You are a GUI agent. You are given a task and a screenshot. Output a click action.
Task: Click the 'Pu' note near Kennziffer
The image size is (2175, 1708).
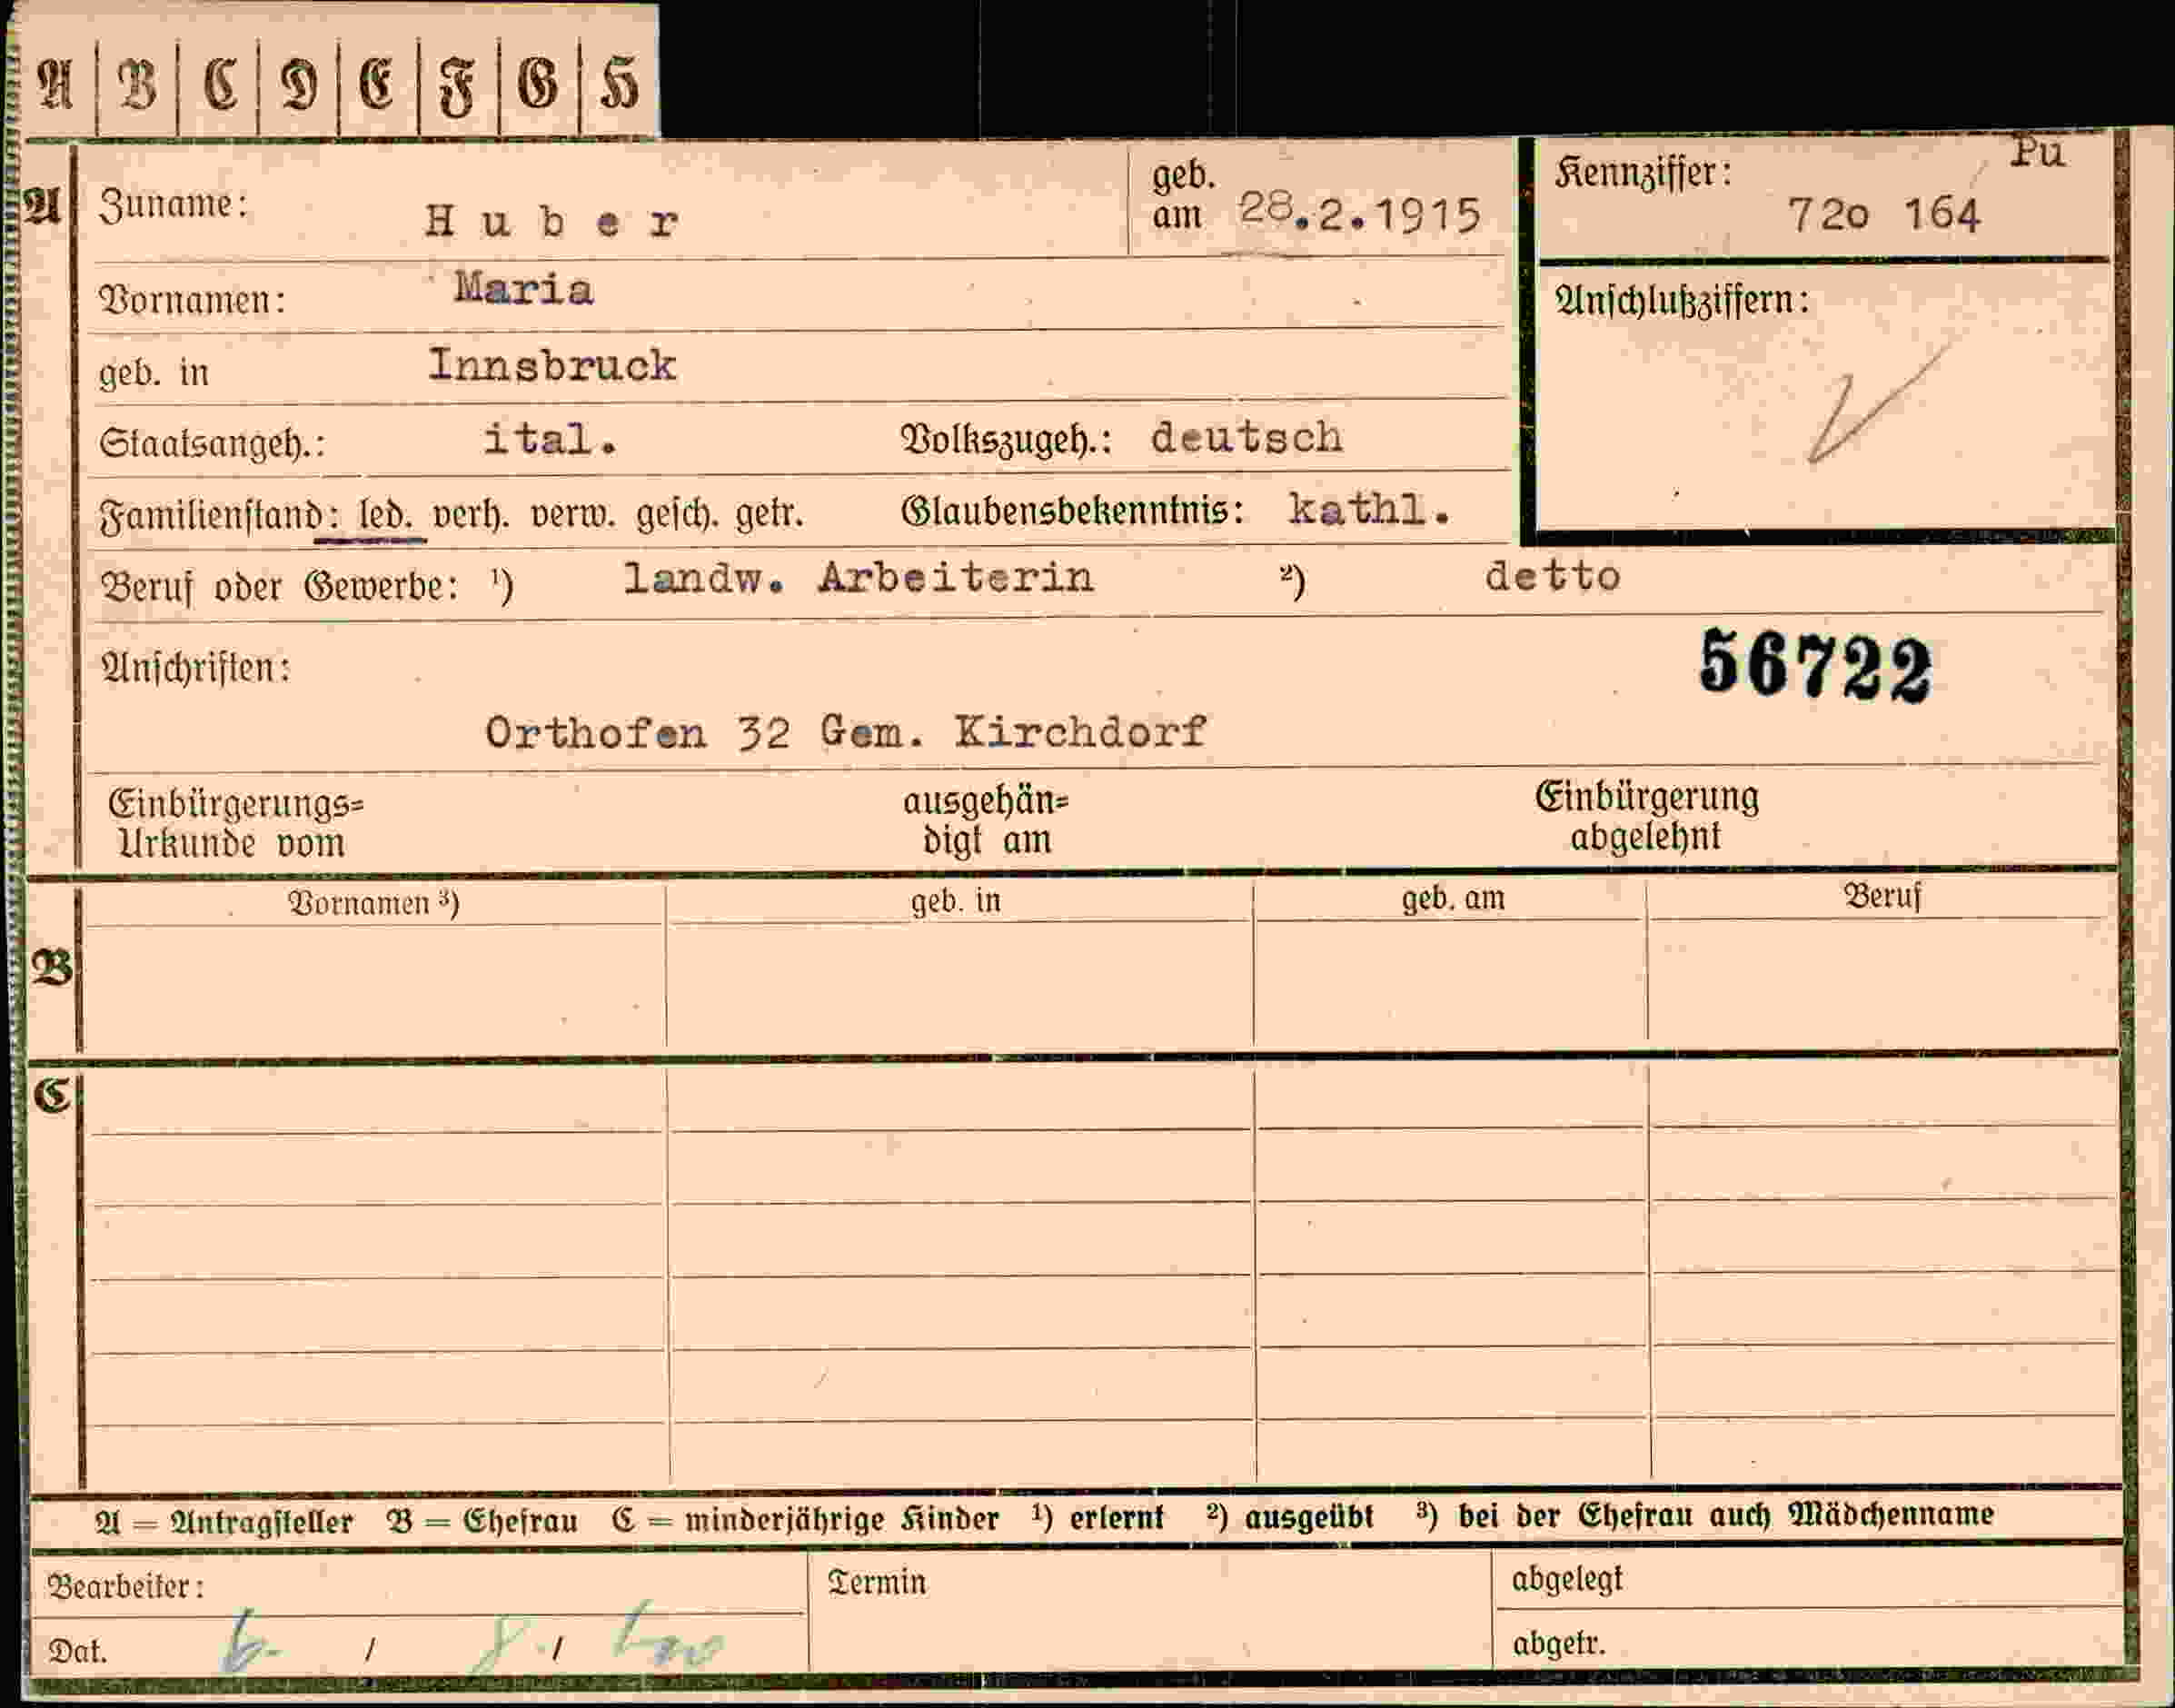coord(2038,152)
